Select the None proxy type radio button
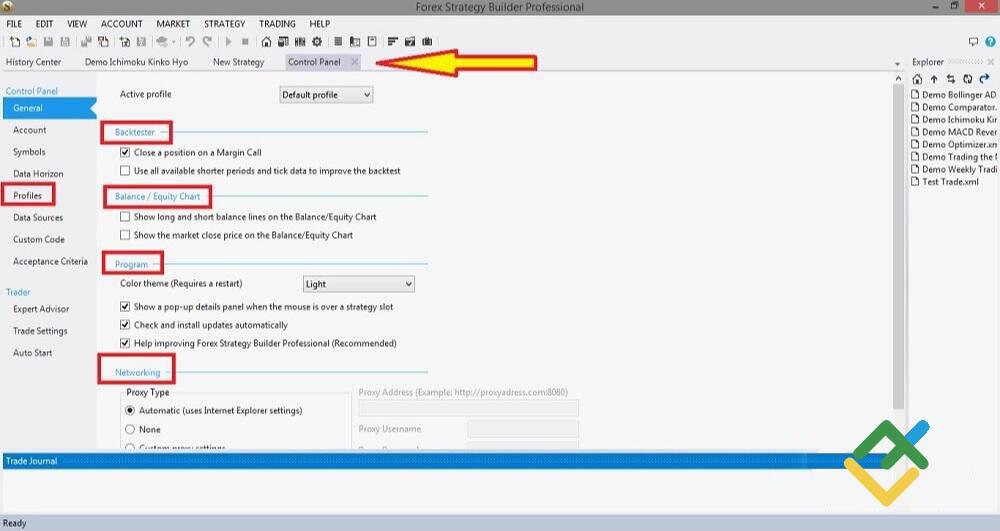Screen dimensions: 1000x531 click(130, 429)
